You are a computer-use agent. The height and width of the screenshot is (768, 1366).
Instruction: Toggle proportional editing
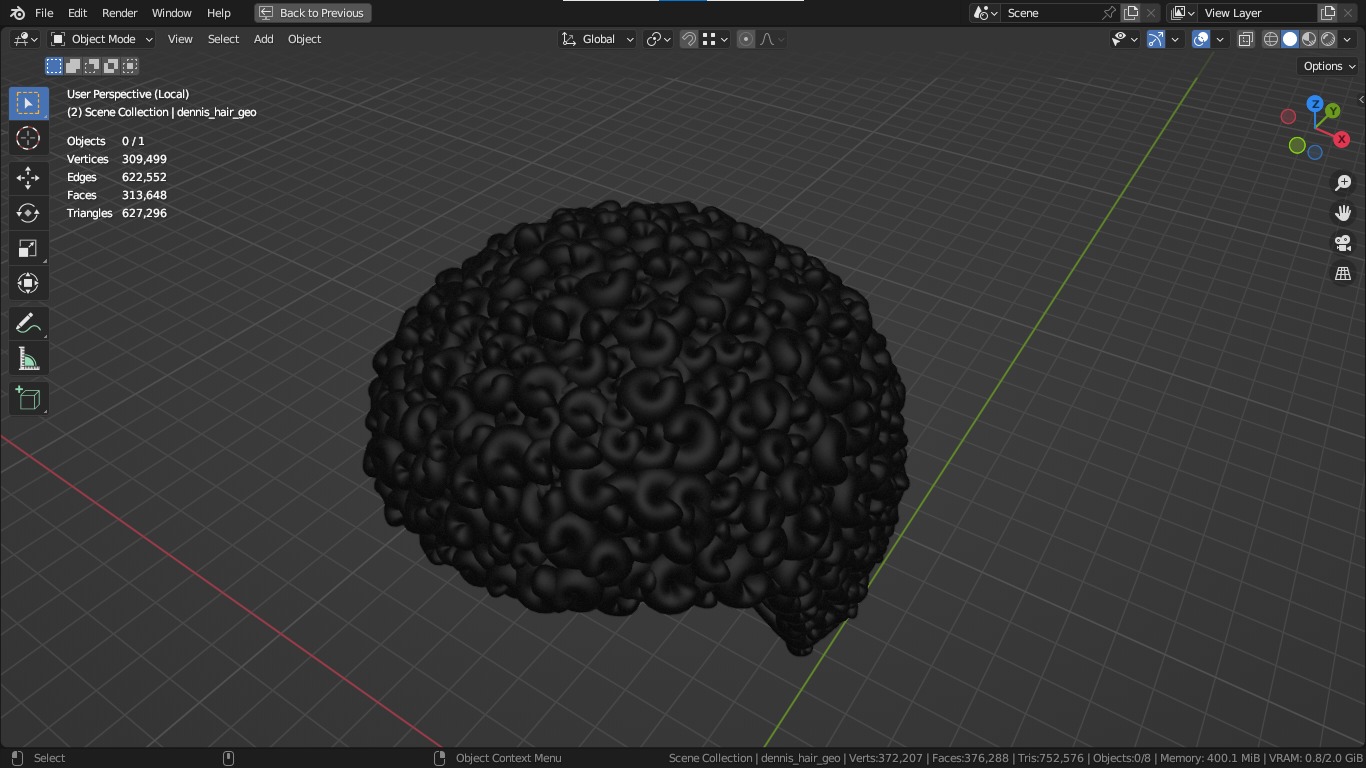coord(746,39)
